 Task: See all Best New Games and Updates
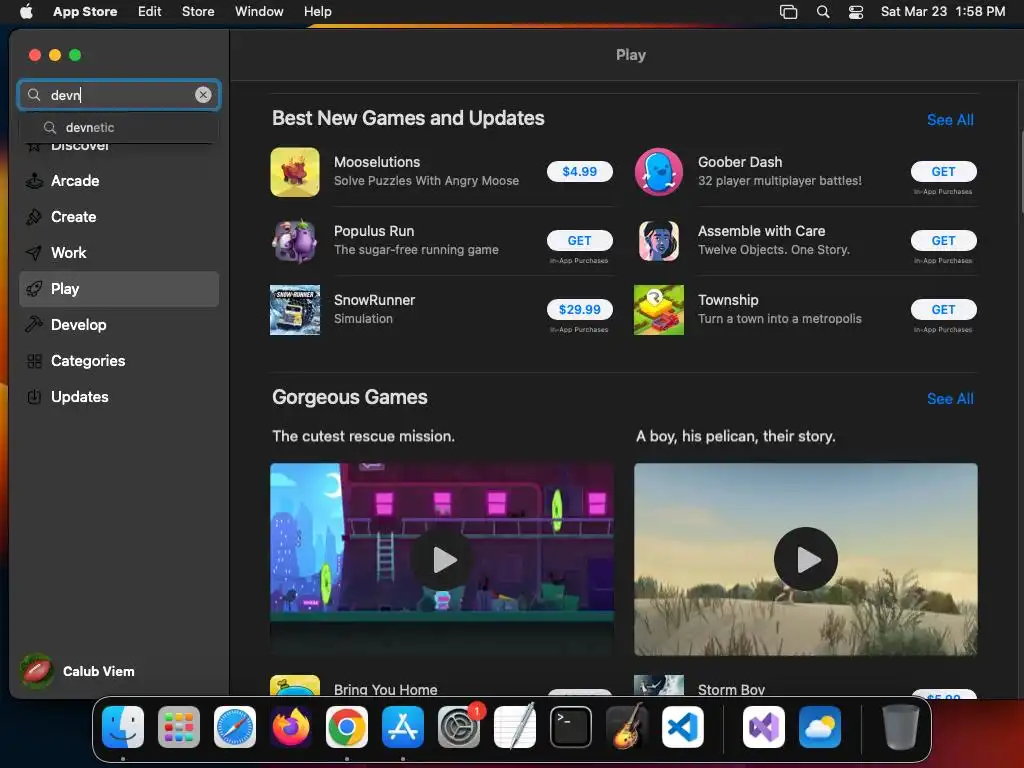(950, 120)
